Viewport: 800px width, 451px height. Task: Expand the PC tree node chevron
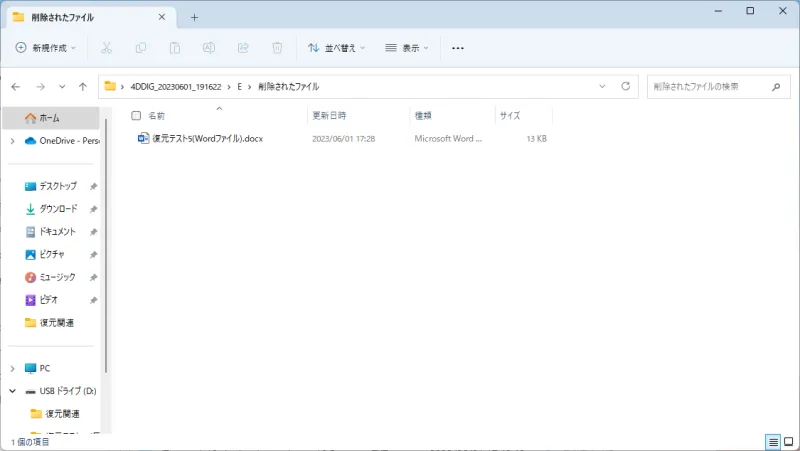tap(13, 368)
